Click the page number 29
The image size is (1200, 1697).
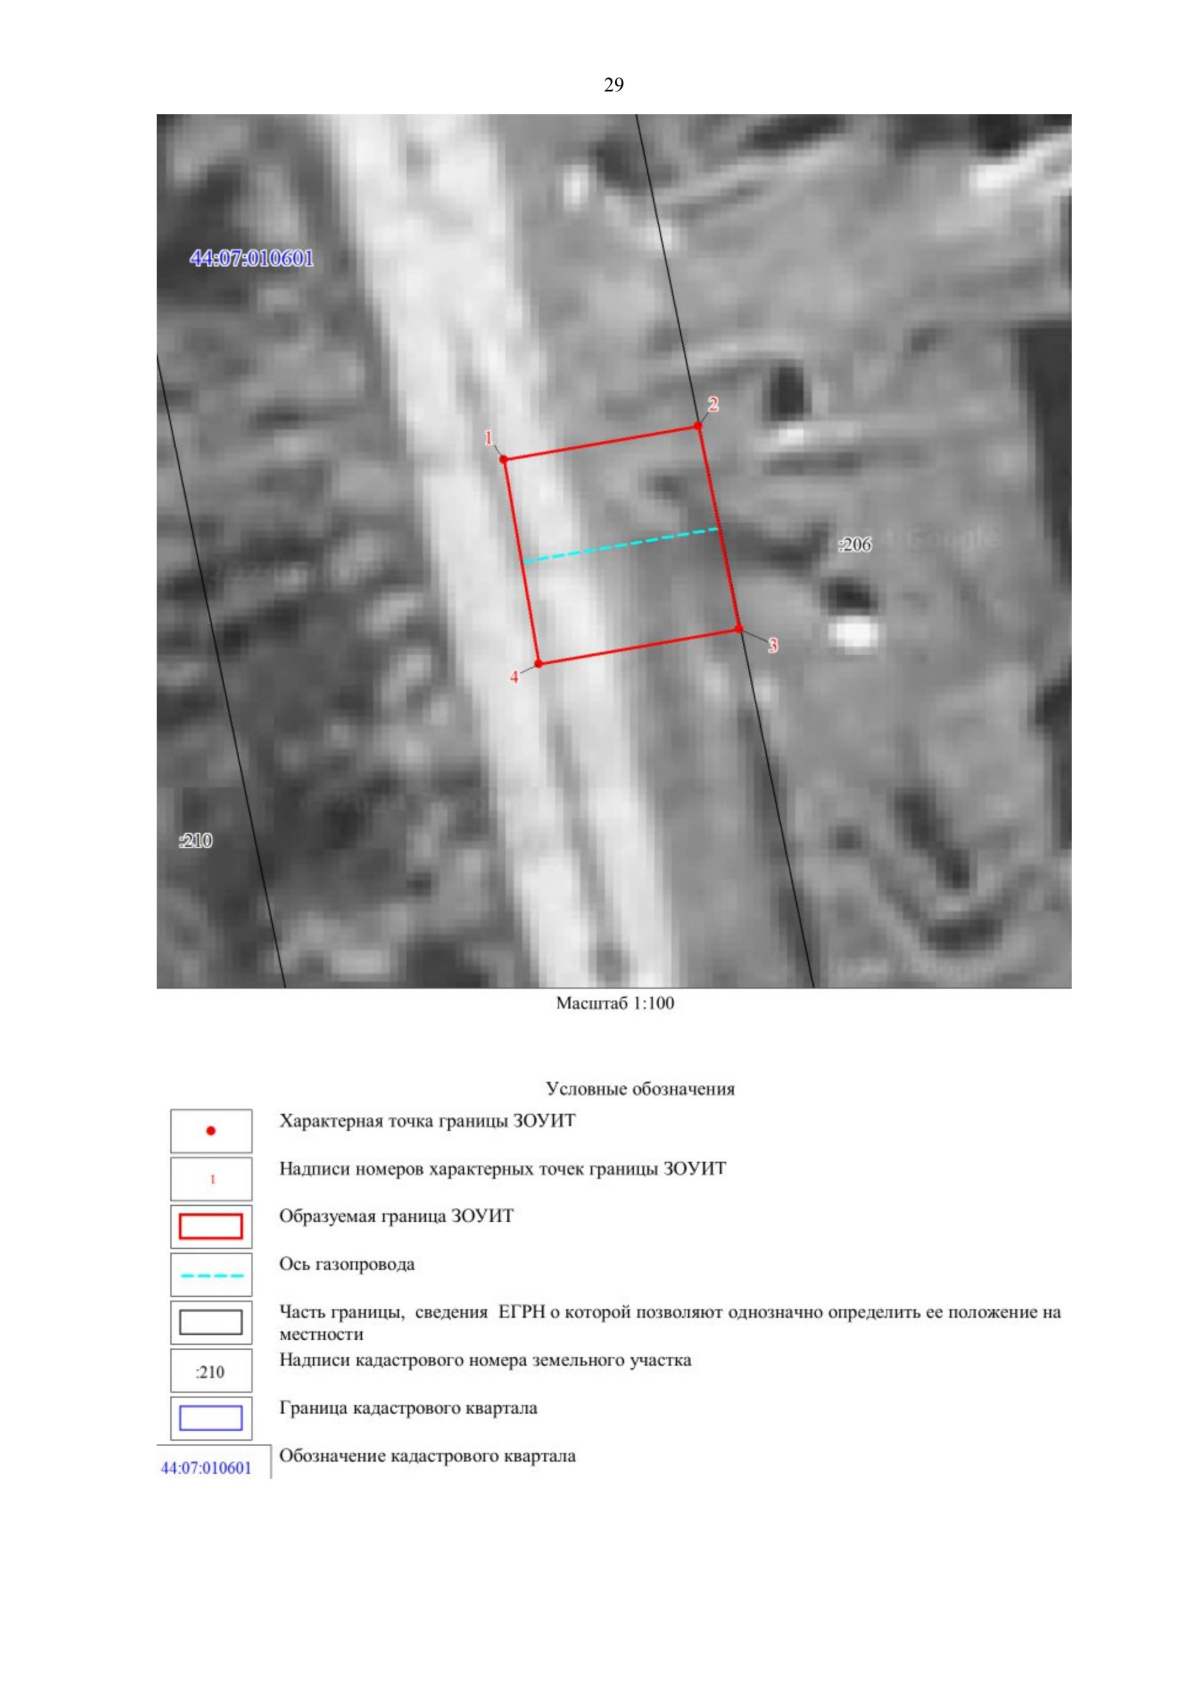(x=614, y=85)
